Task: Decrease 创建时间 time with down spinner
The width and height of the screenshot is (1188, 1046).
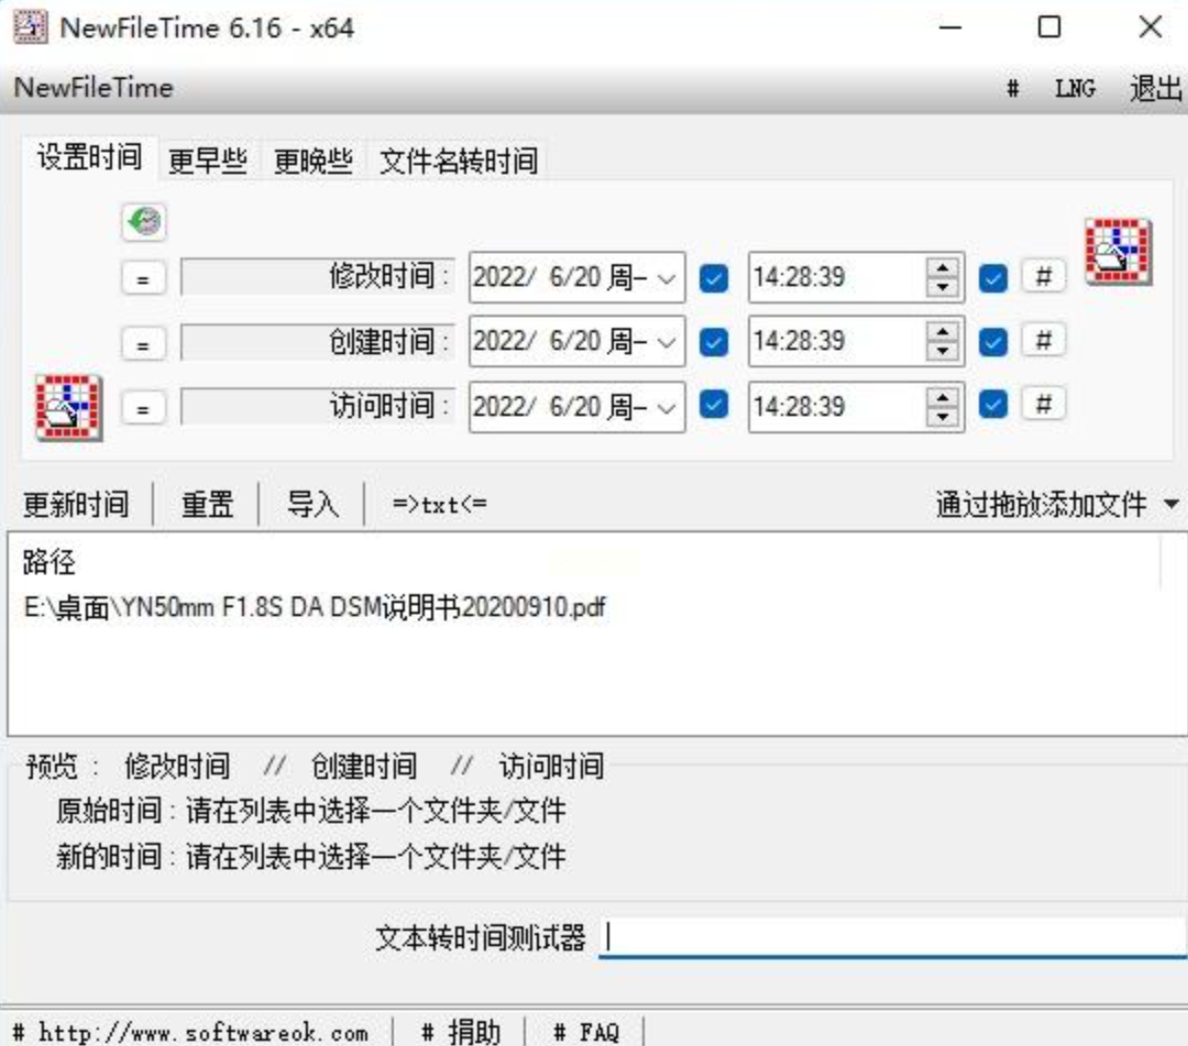Action: coord(943,351)
